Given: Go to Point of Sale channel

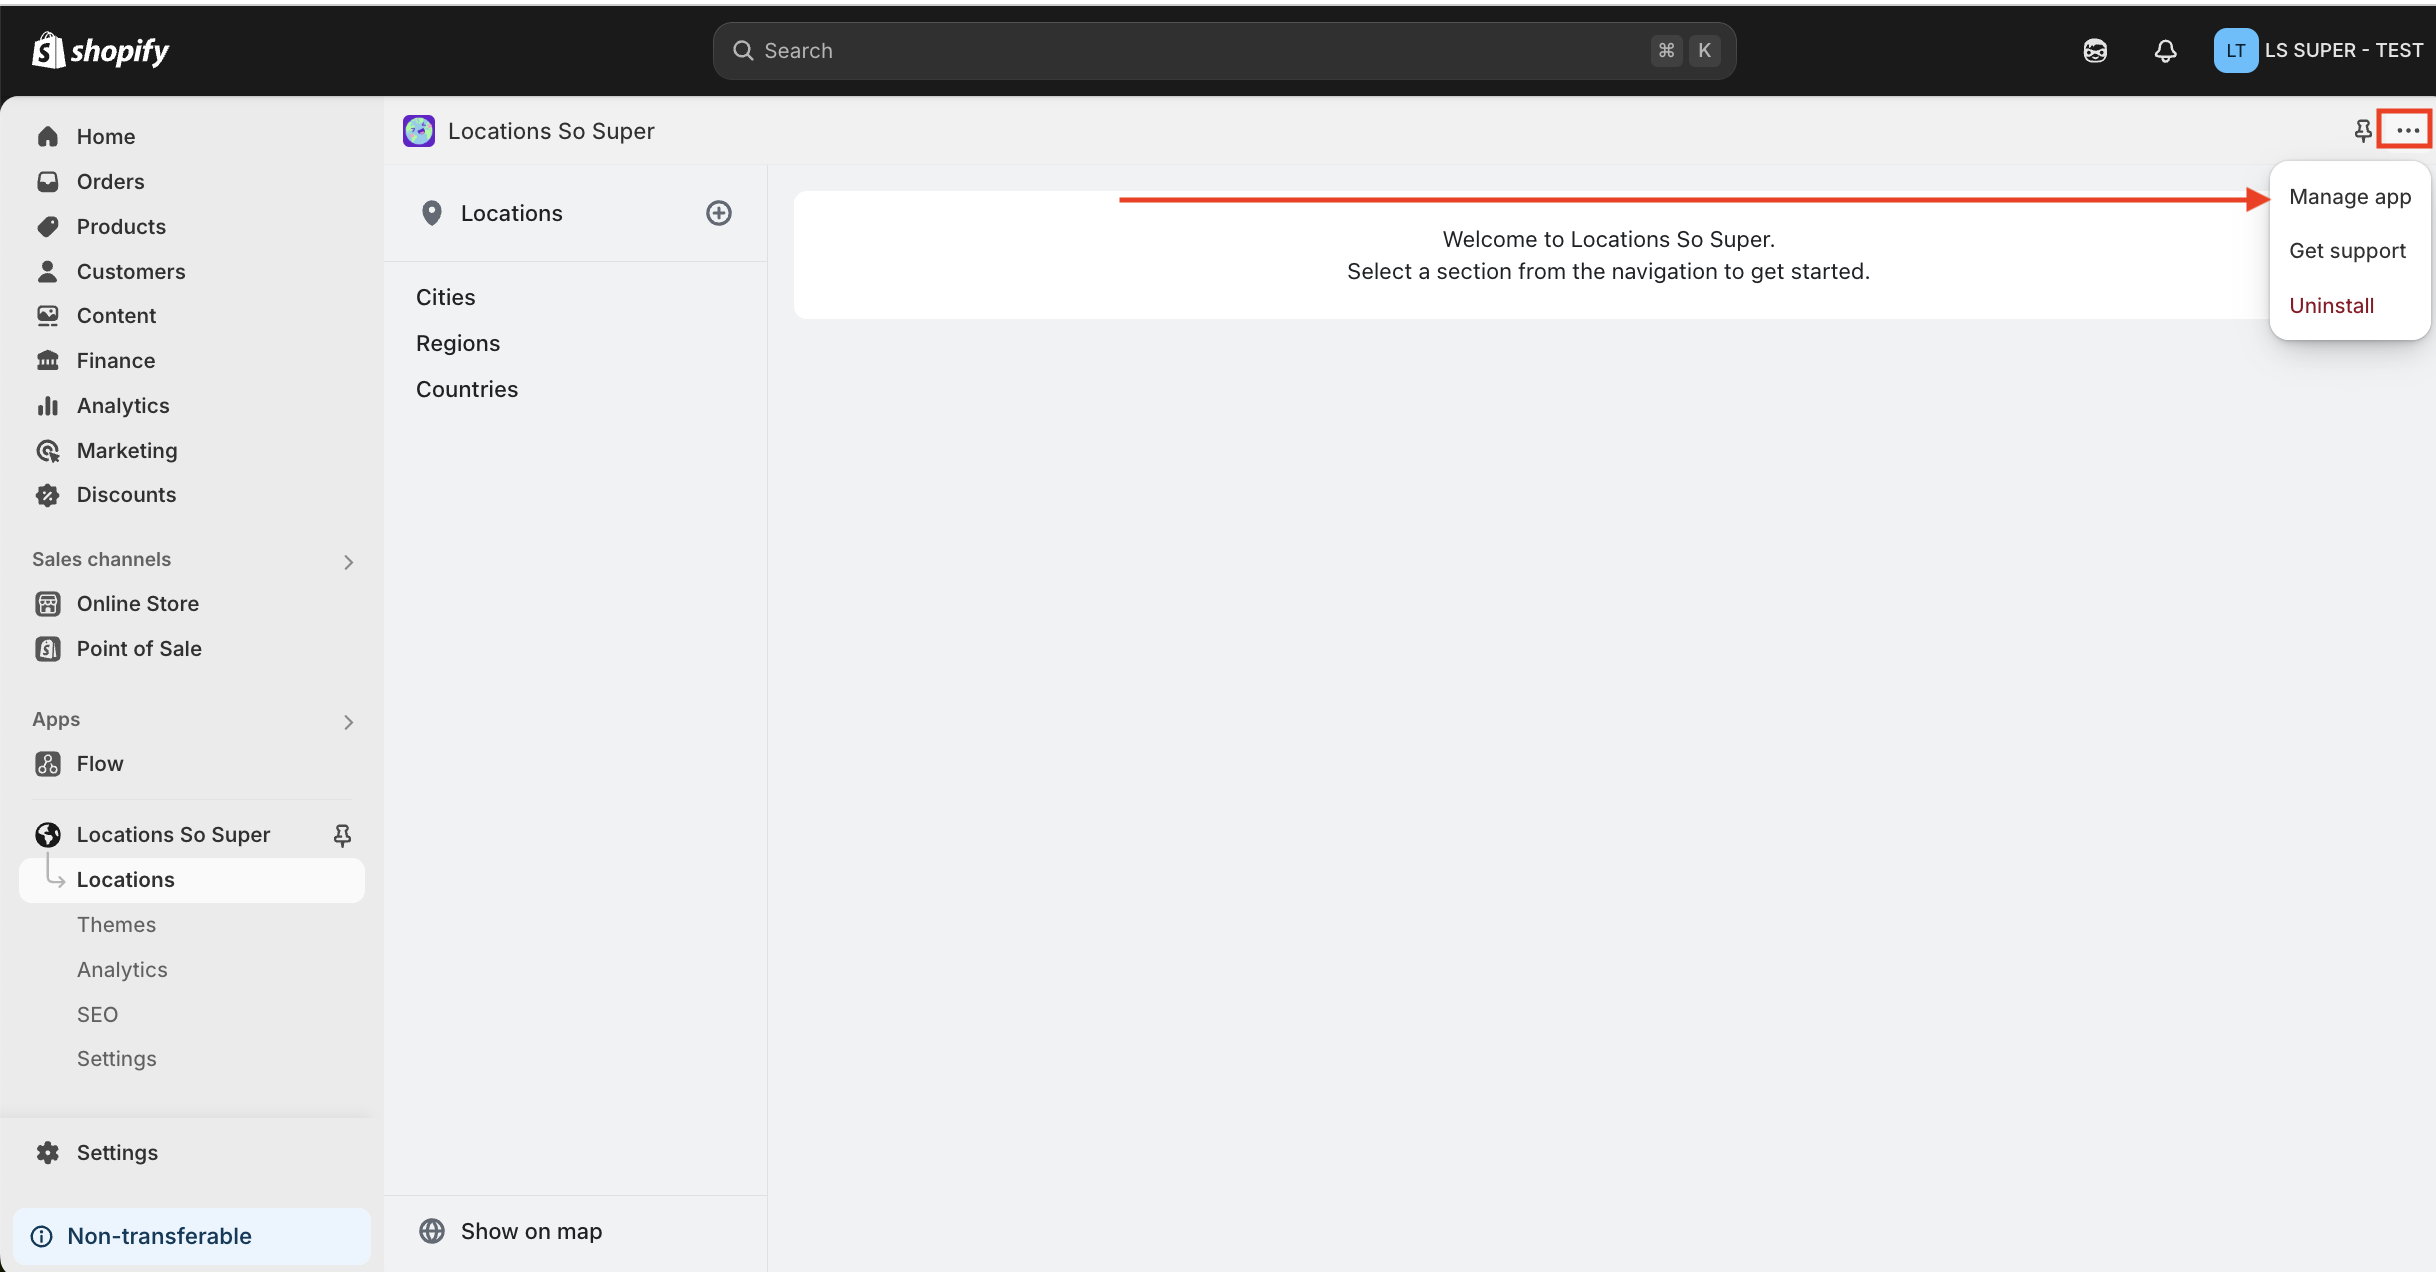Looking at the screenshot, I should pyautogui.click(x=139, y=649).
